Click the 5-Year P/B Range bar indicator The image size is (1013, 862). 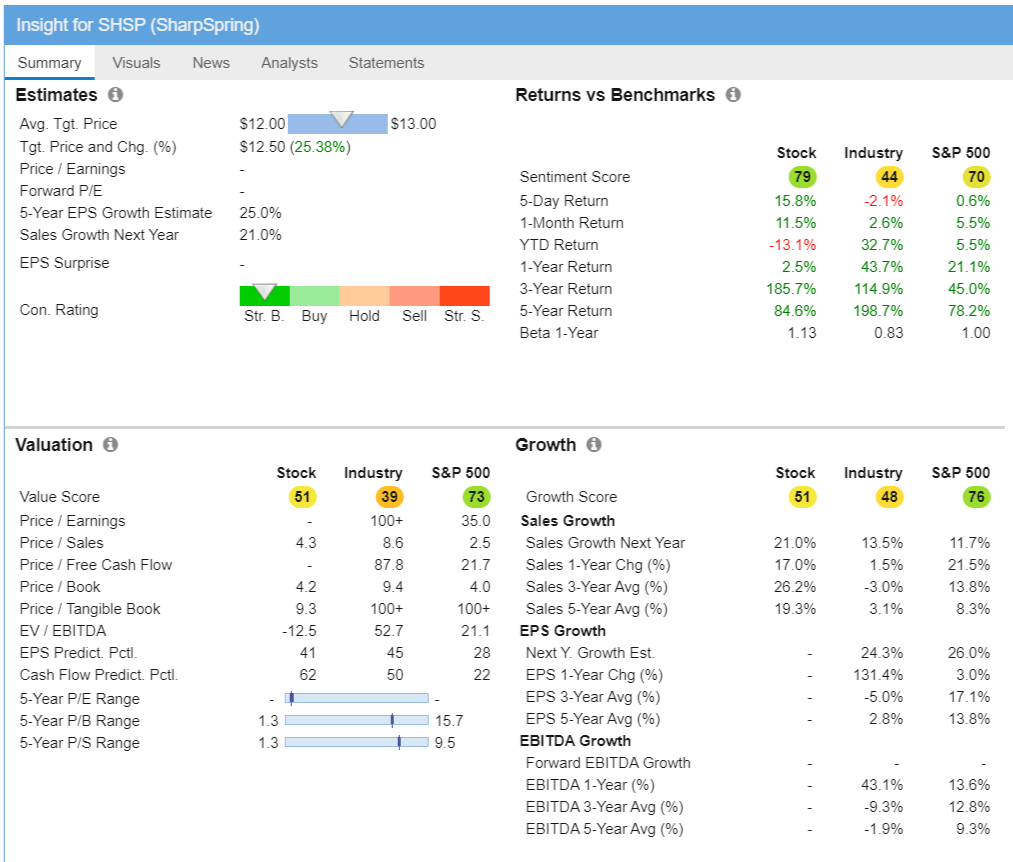[x=392, y=721]
